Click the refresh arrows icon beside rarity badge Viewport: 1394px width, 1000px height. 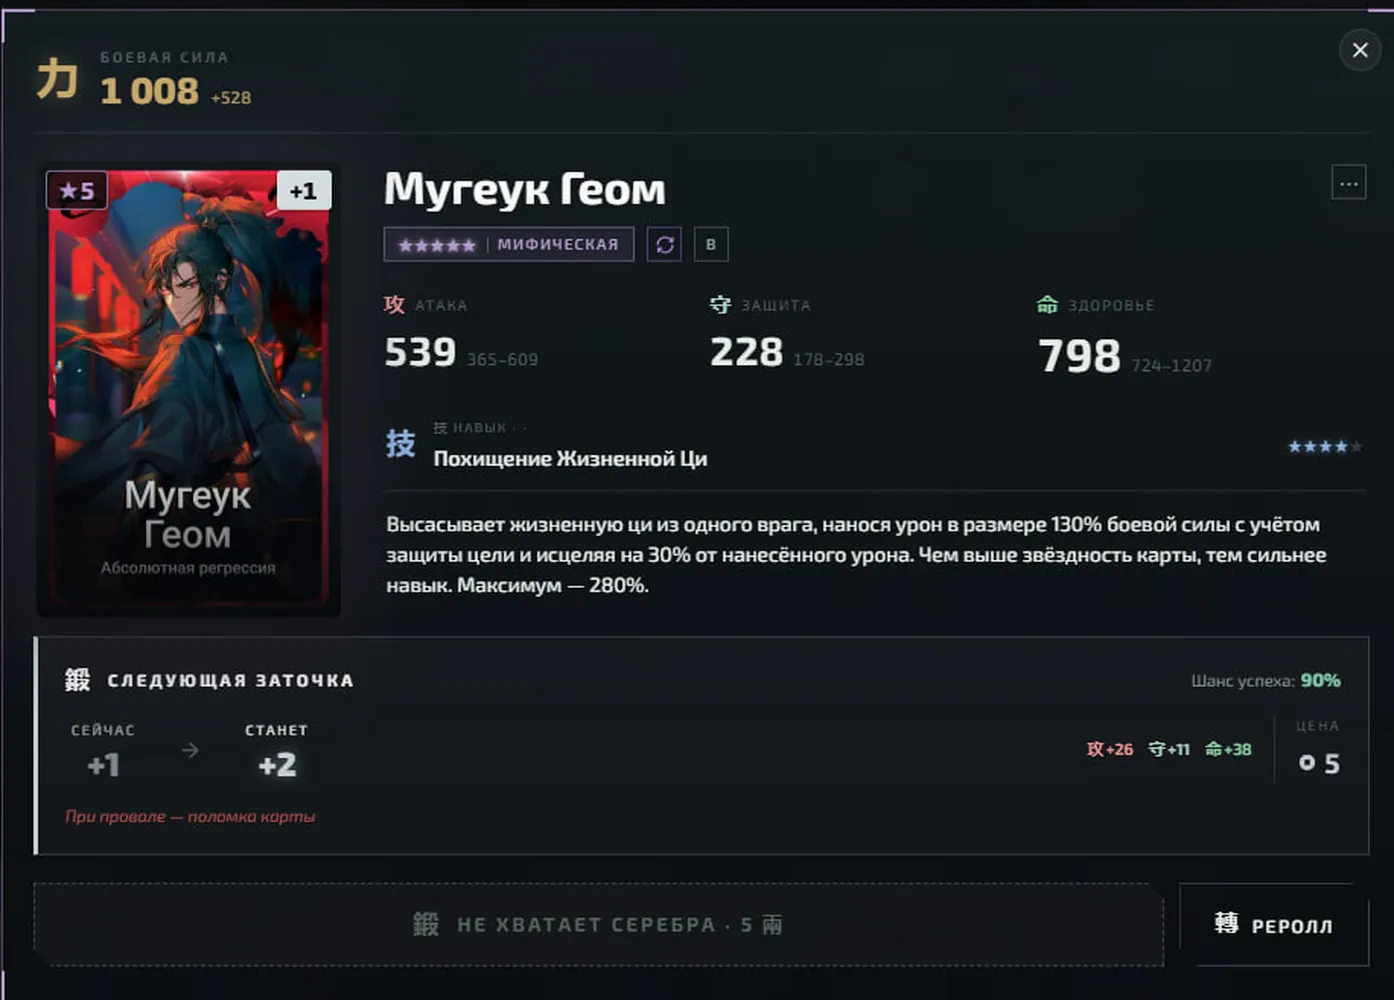(665, 244)
